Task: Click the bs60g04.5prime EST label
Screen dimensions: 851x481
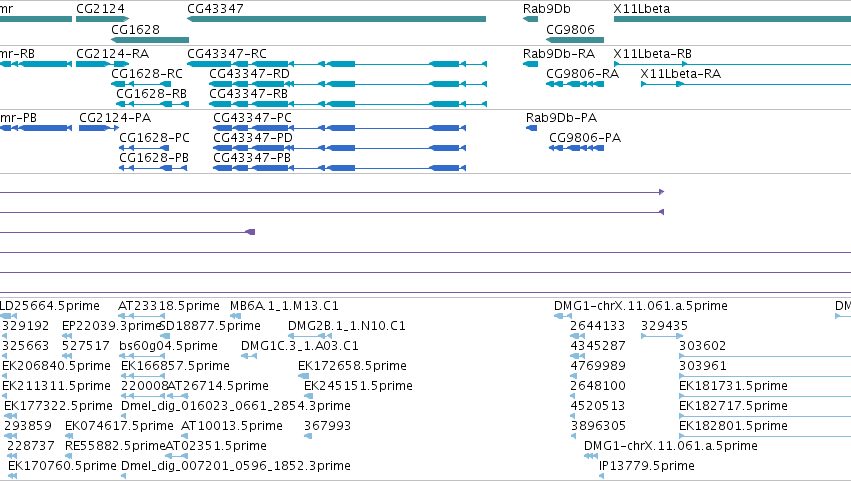Action: tap(168, 346)
